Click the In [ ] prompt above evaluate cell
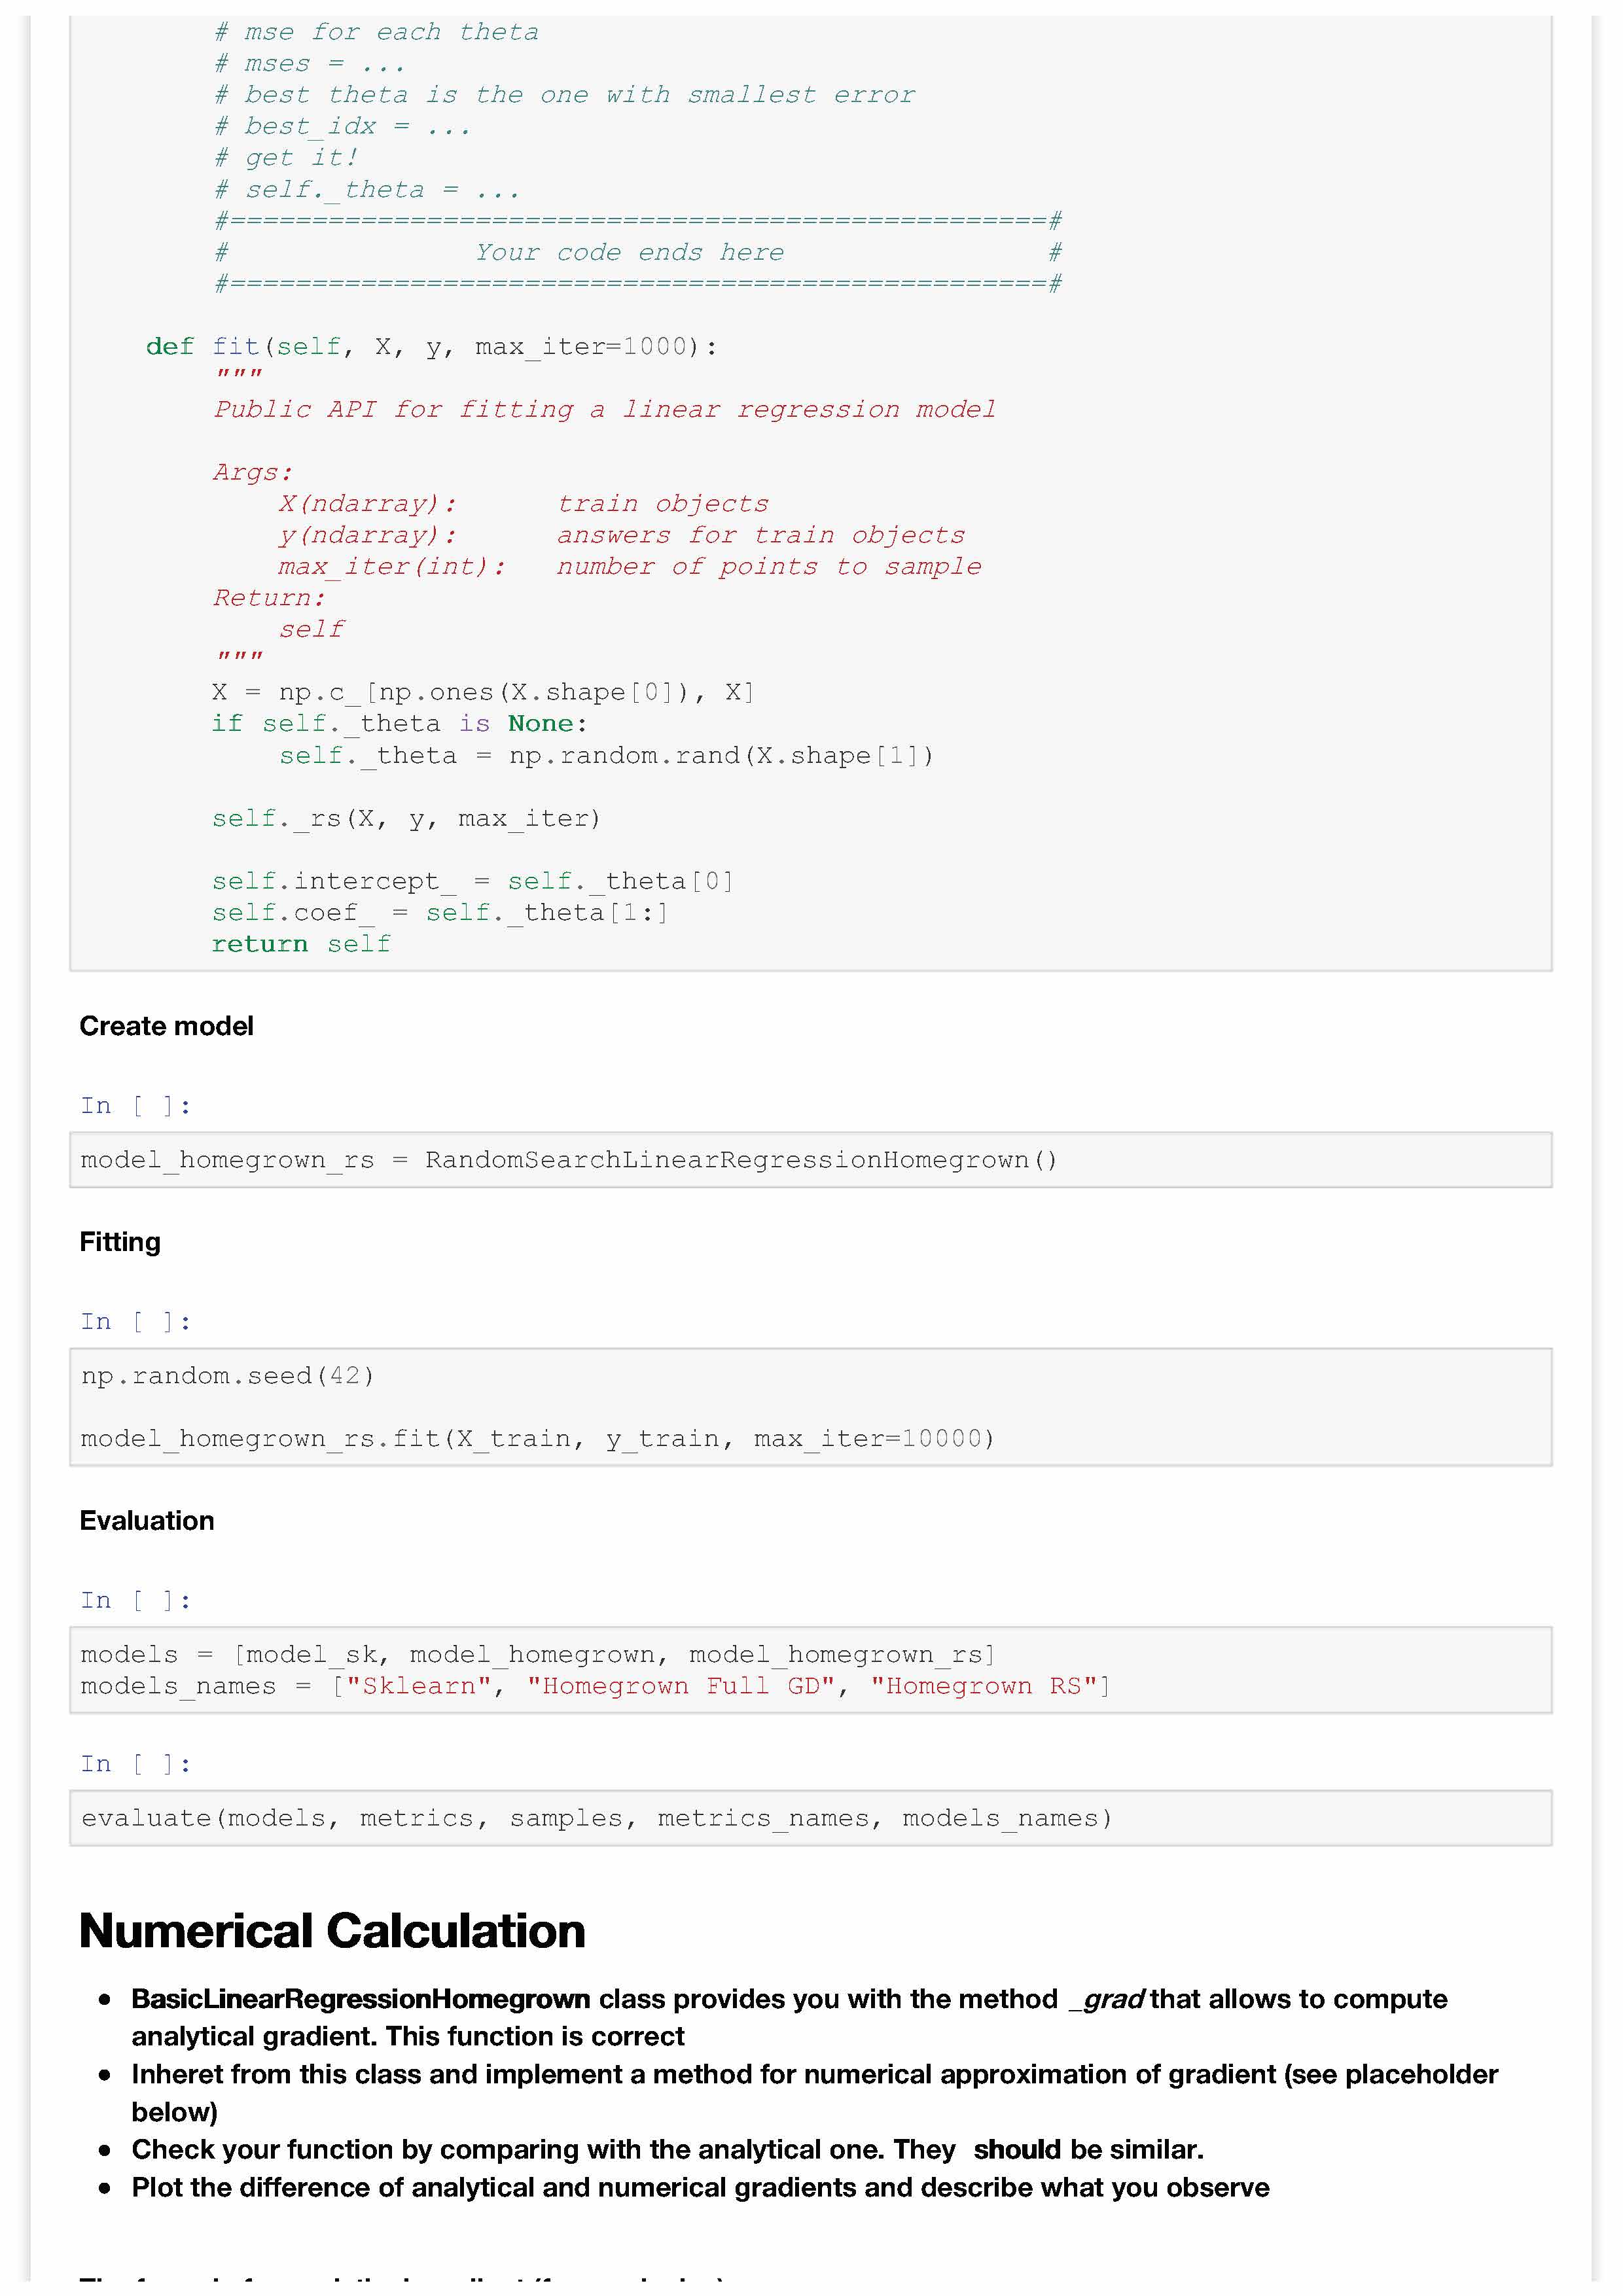The width and height of the screenshot is (1623, 2296). pyautogui.click(x=135, y=1763)
